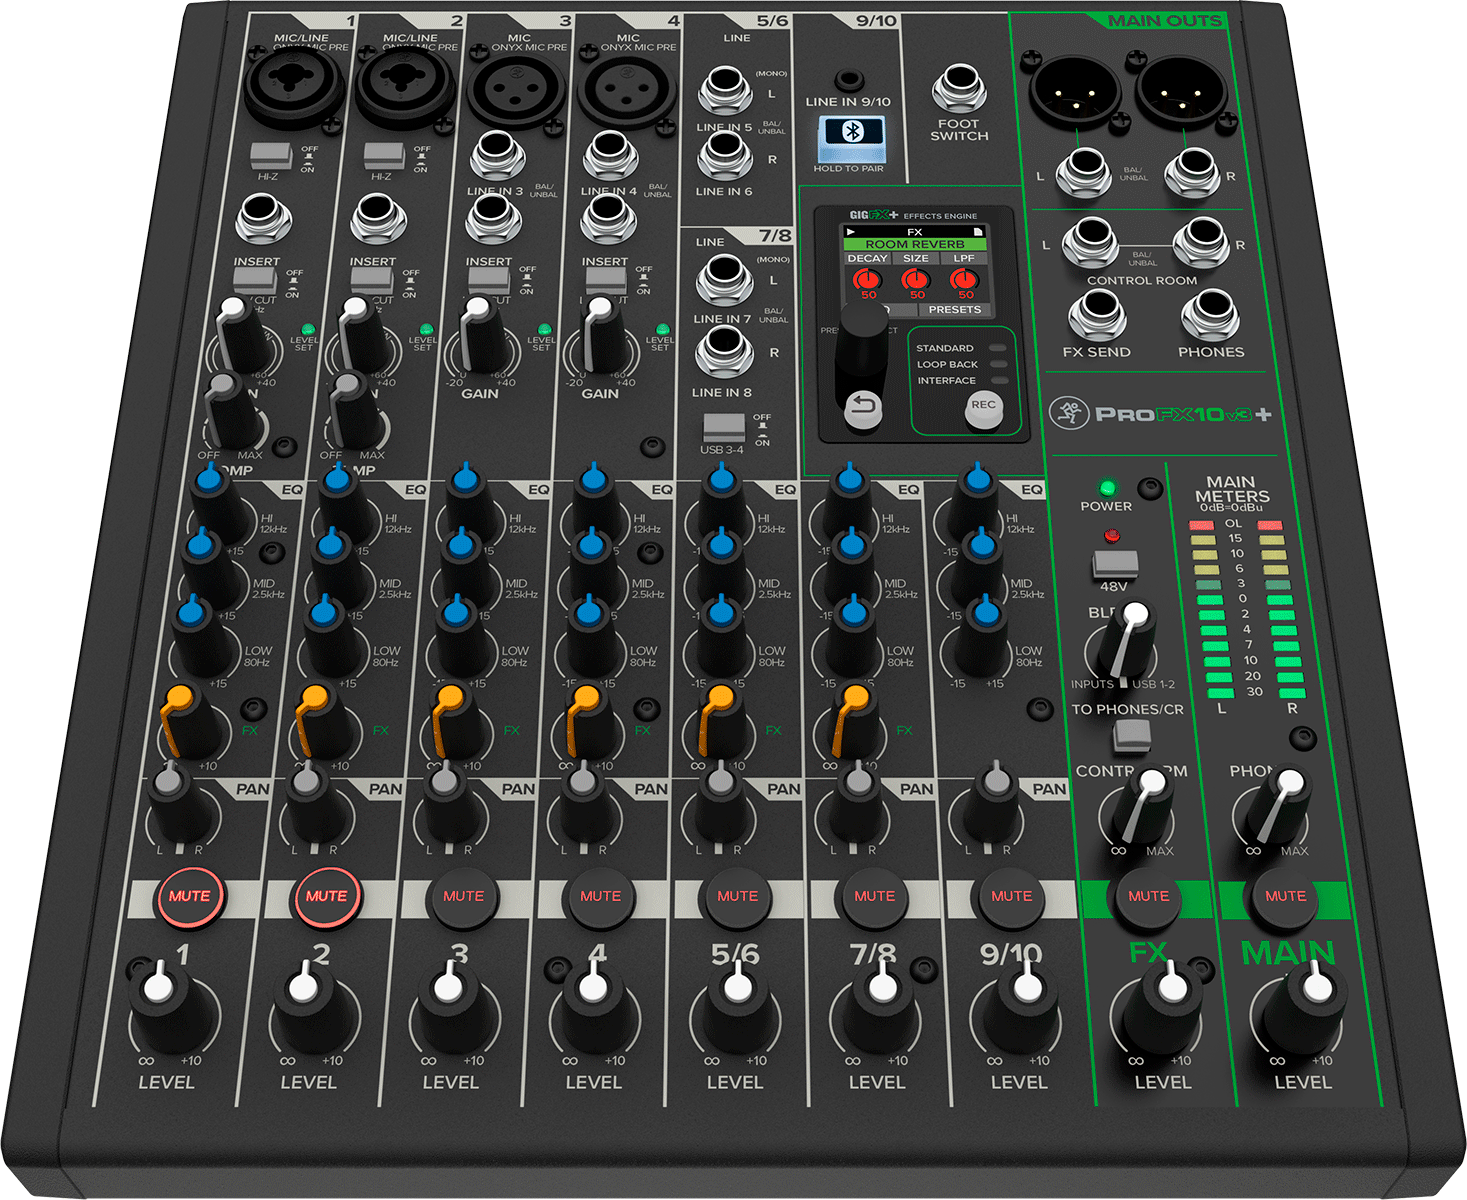Select PRESETS on the FX display

954,310
